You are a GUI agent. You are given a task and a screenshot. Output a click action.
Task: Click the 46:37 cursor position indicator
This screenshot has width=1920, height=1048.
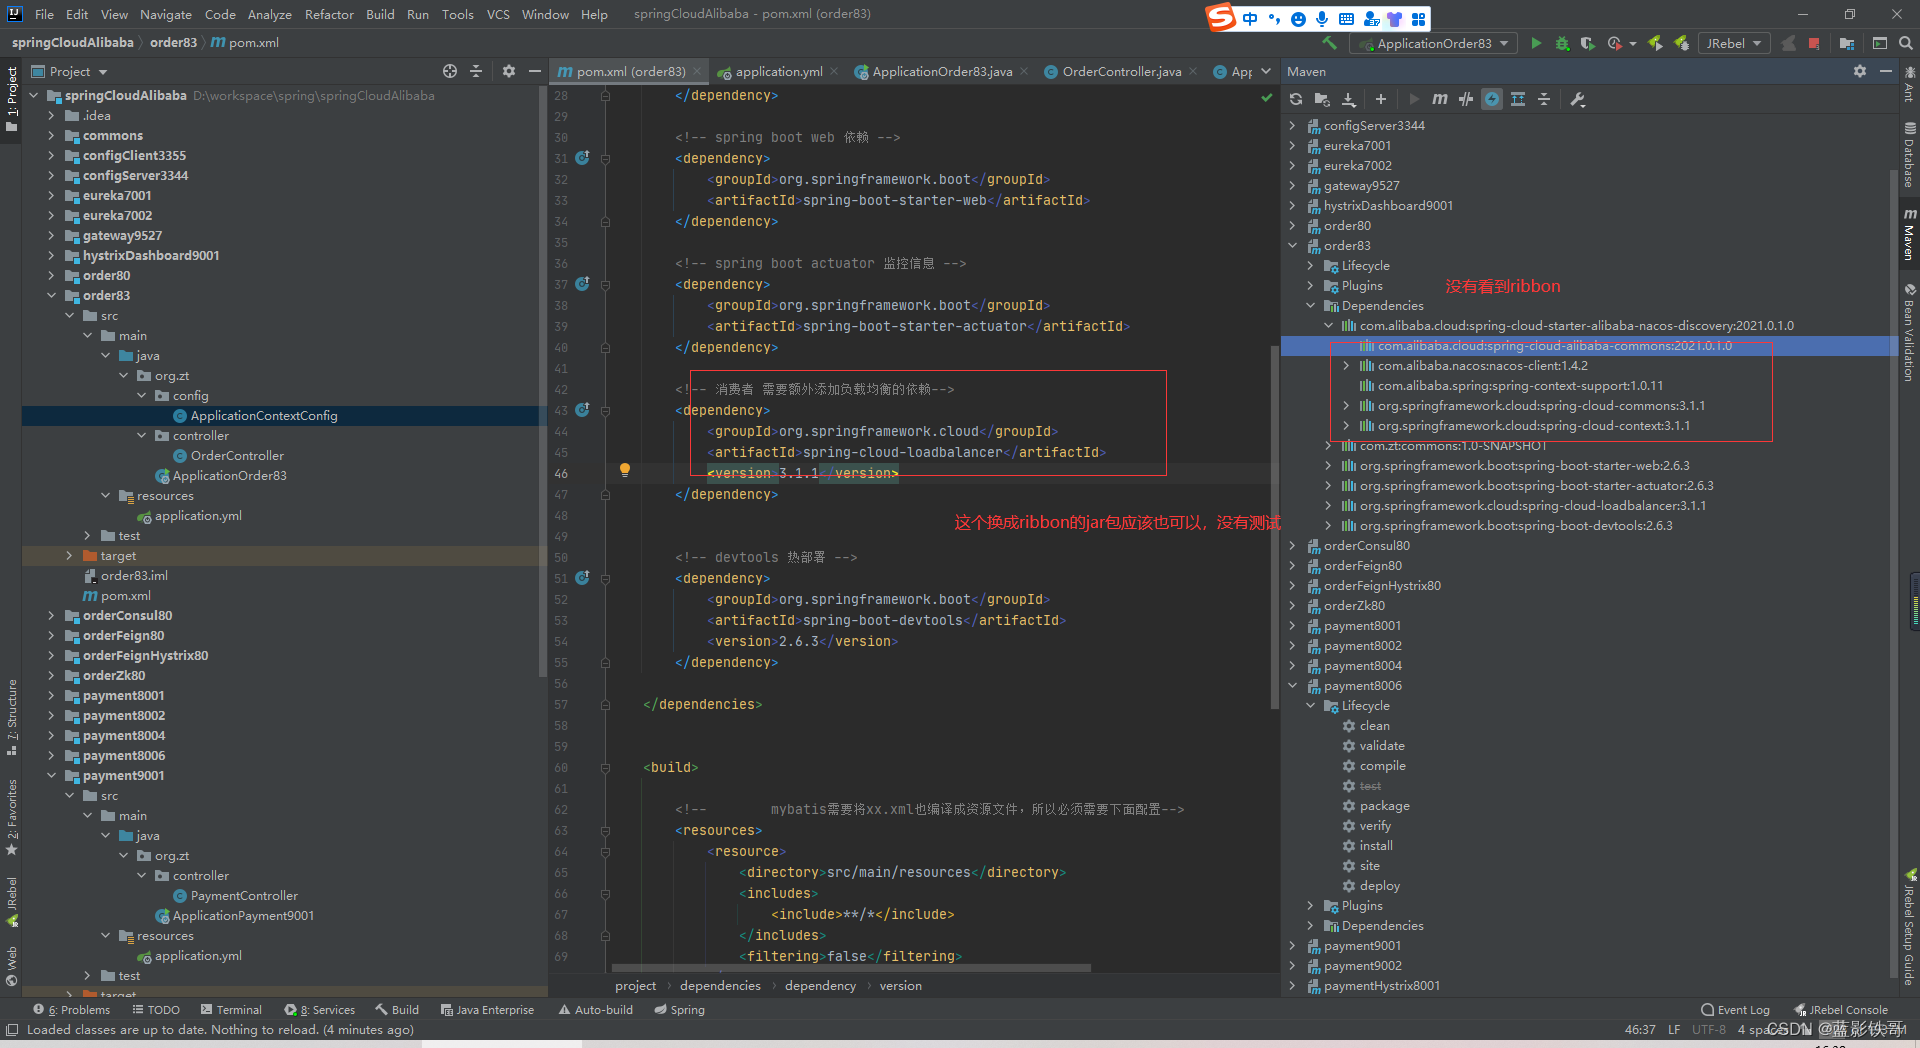[1640, 1029]
